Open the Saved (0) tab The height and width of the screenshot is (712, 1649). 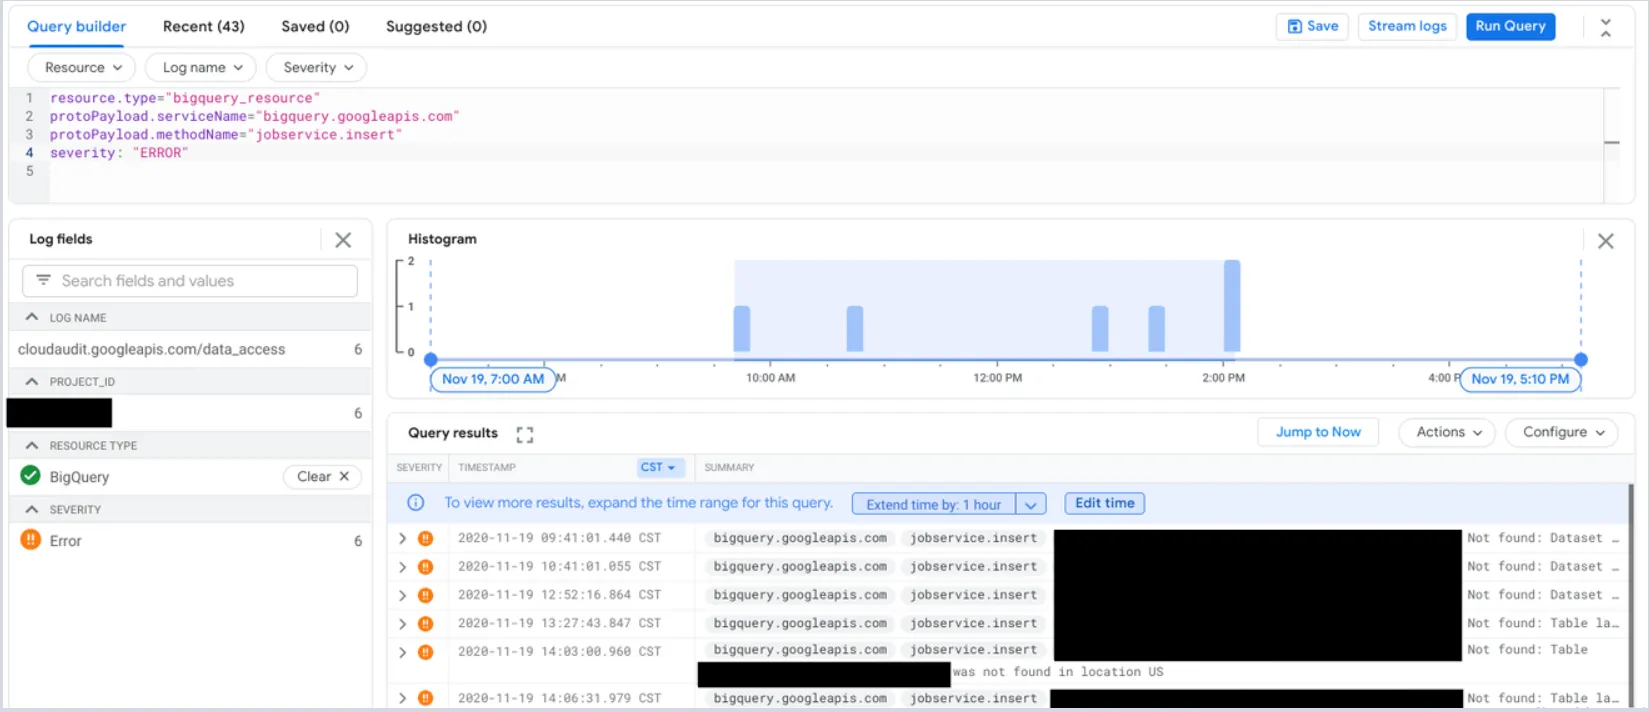click(x=315, y=26)
